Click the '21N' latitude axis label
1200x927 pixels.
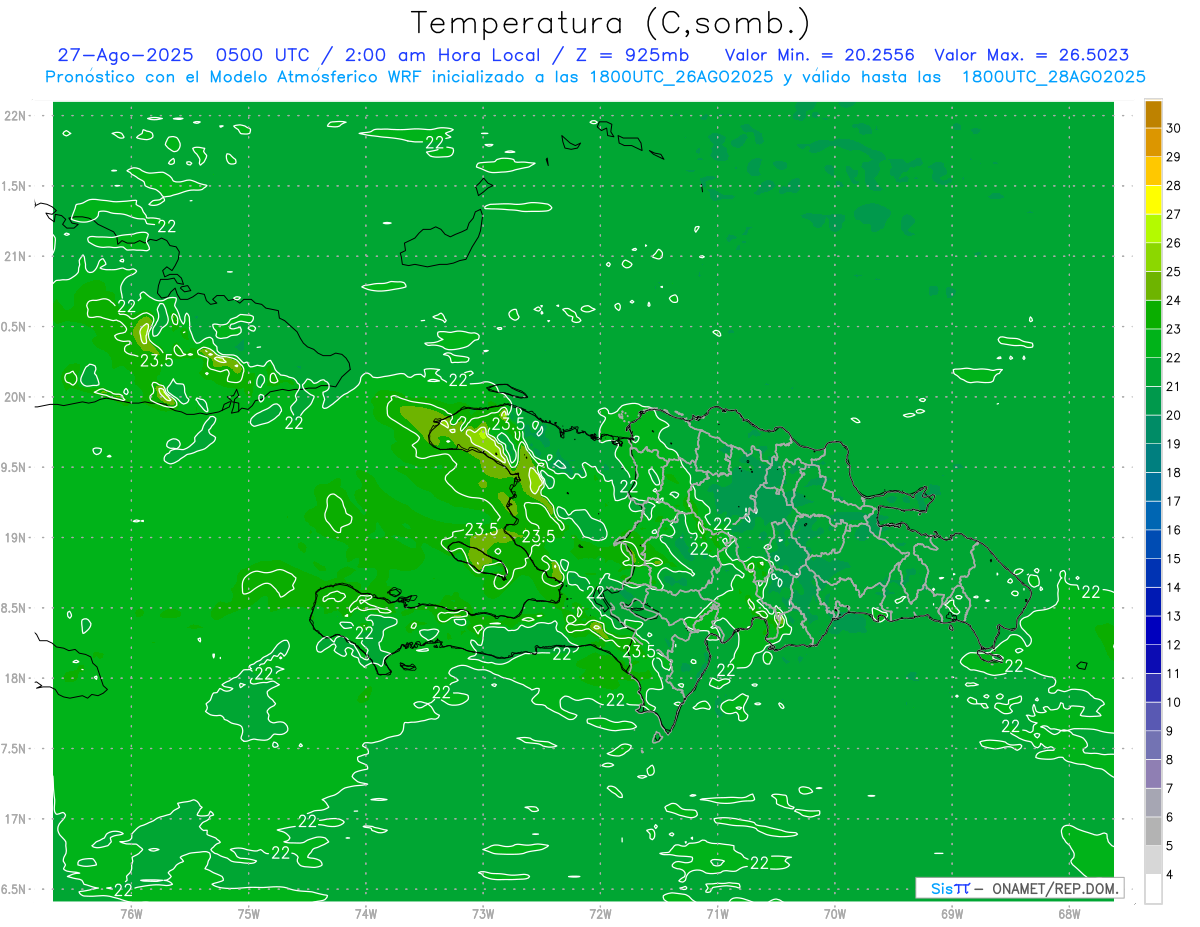click(17, 256)
